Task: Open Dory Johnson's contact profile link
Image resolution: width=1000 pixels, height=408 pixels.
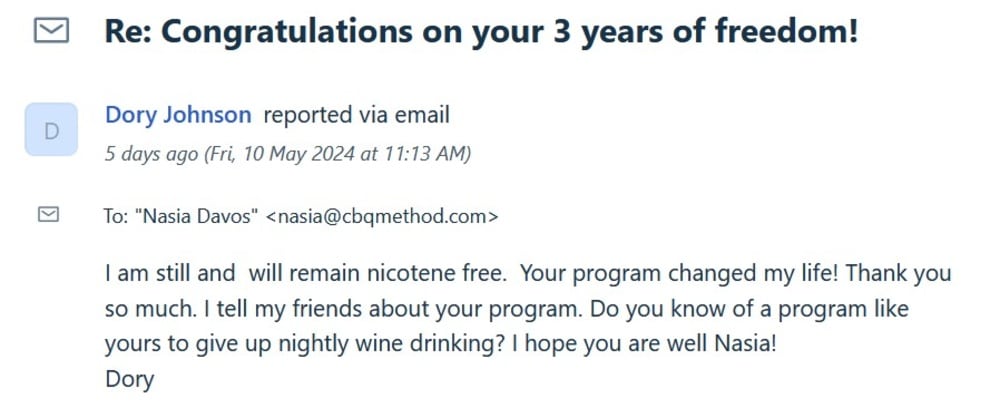Action: 178,115
